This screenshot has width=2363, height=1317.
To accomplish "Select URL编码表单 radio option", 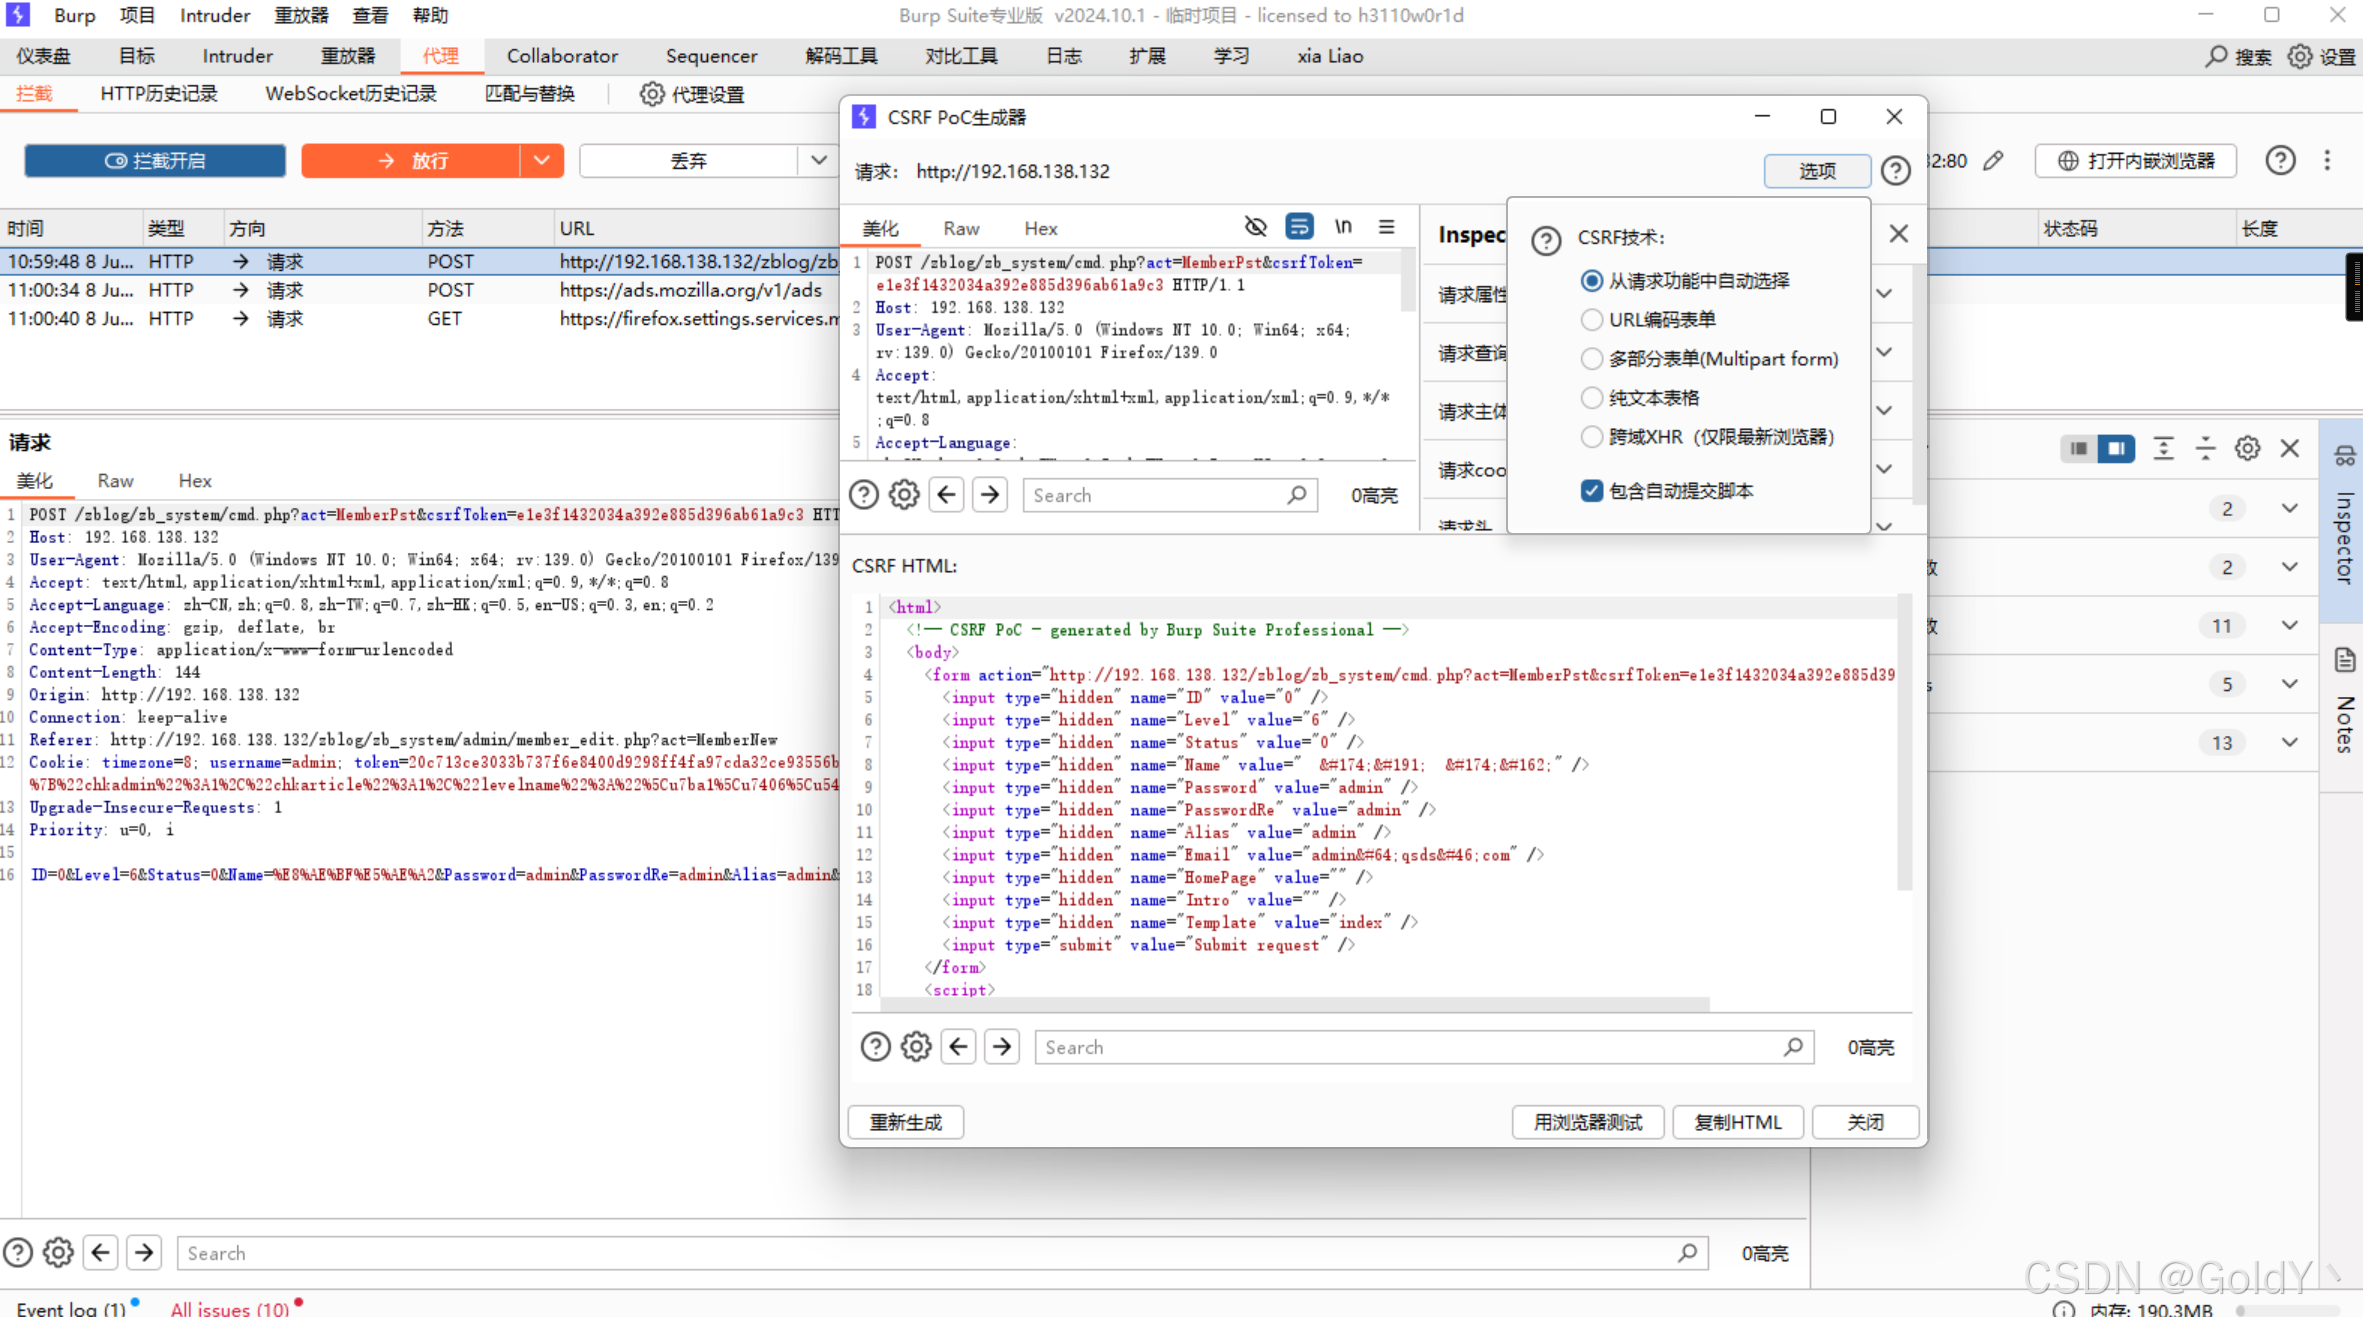I will pyautogui.click(x=1591, y=320).
